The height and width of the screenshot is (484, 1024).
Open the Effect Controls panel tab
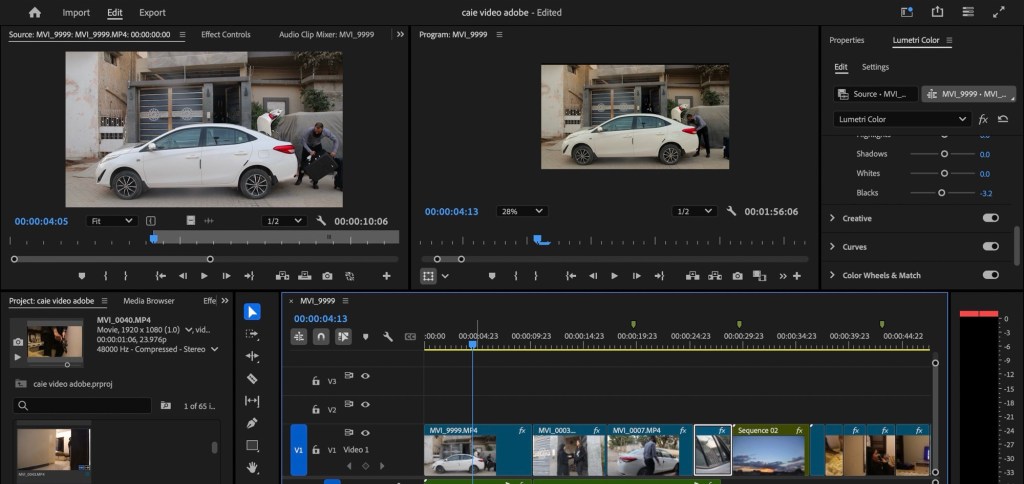[226, 34]
